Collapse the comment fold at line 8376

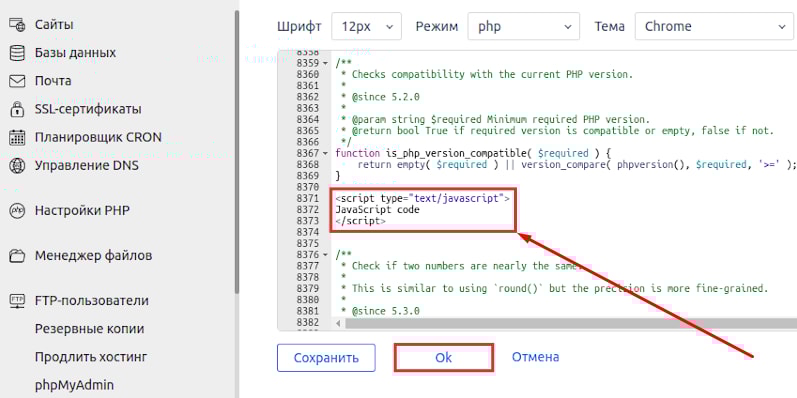[x=325, y=255]
